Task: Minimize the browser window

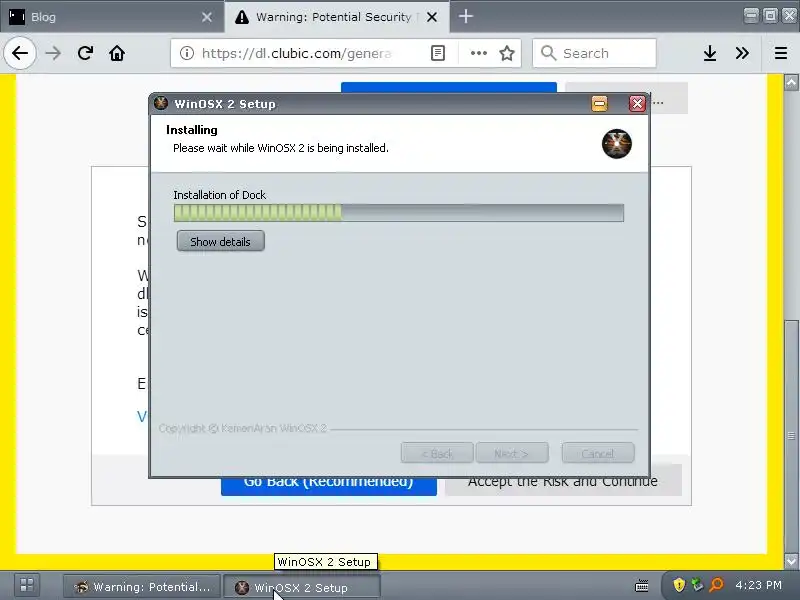Action: (751, 15)
